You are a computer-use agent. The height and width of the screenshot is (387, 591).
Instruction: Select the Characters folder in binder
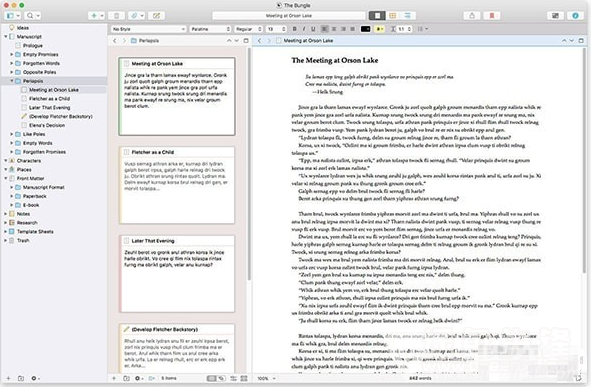[29, 161]
